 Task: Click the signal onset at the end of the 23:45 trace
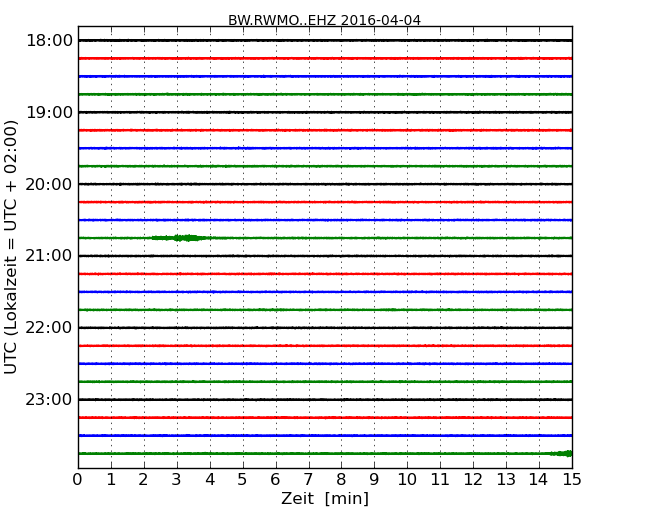click(561, 453)
